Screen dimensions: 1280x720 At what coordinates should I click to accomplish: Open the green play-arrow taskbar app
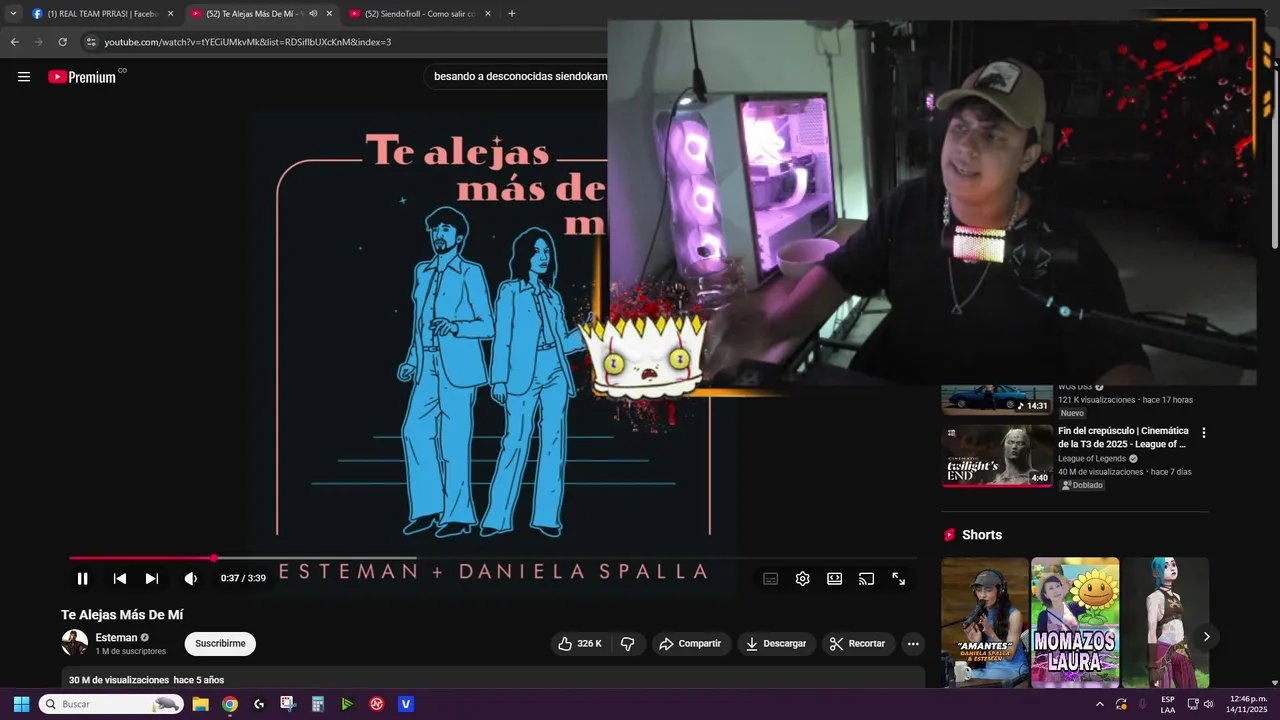pyautogui.click(x=347, y=704)
